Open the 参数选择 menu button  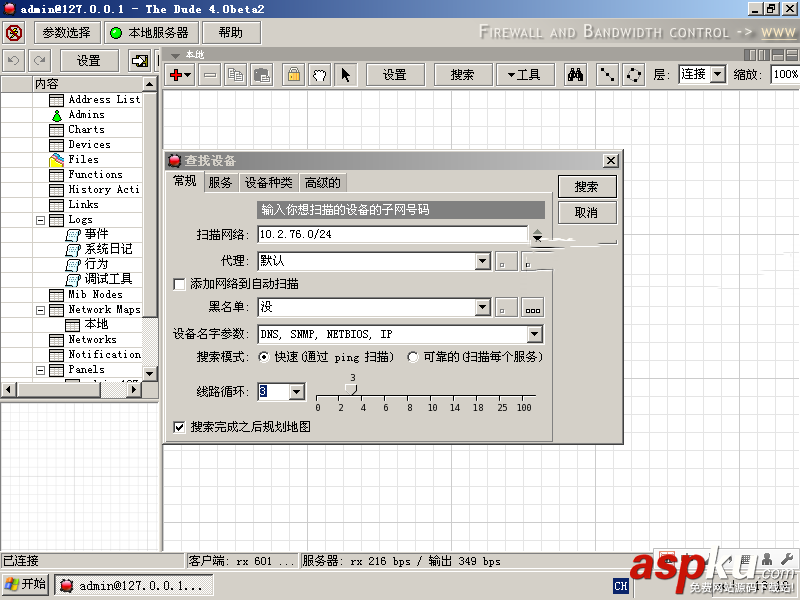click(66, 33)
